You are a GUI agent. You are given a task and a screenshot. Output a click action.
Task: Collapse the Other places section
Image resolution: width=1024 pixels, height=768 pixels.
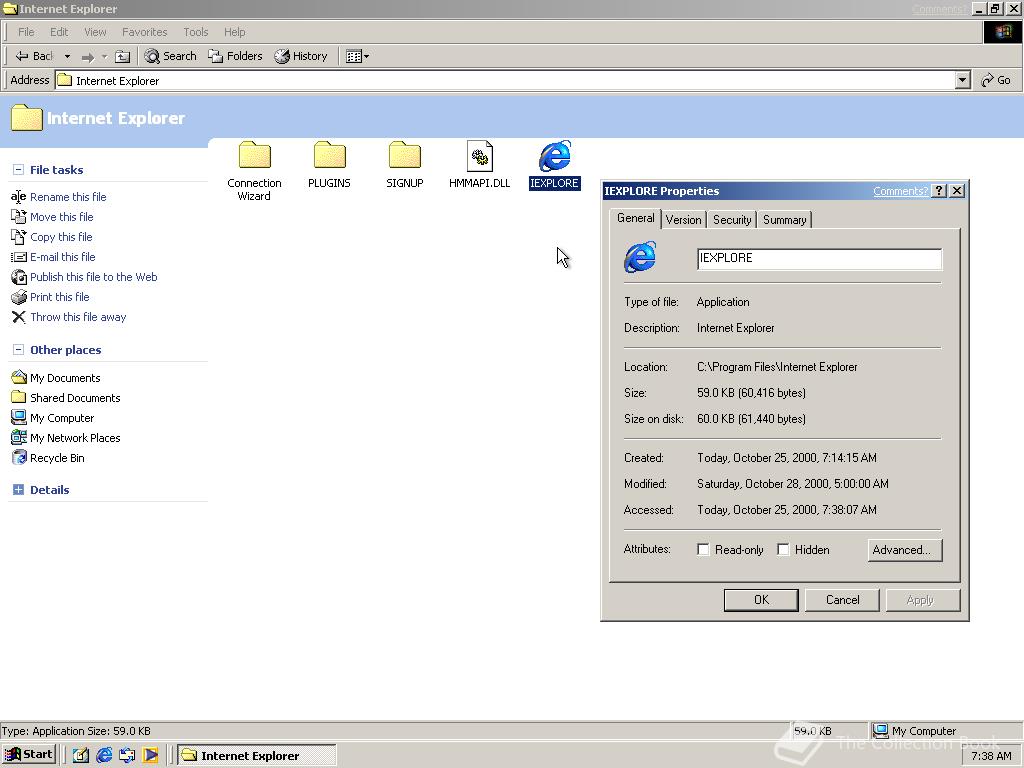(x=18, y=350)
